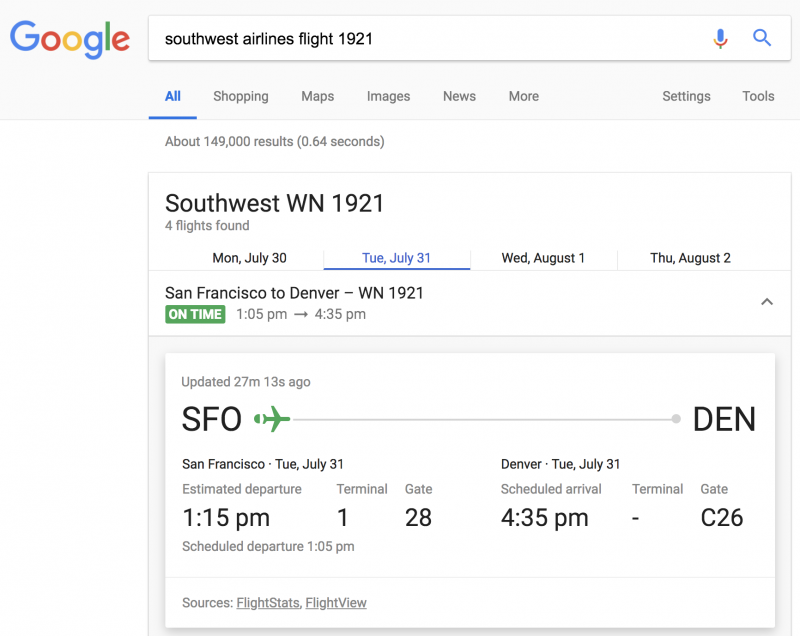The height and width of the screenshot is (636, 800).
Task: Select the Thu, August 2 date tab
Action: tap(691, 257)
